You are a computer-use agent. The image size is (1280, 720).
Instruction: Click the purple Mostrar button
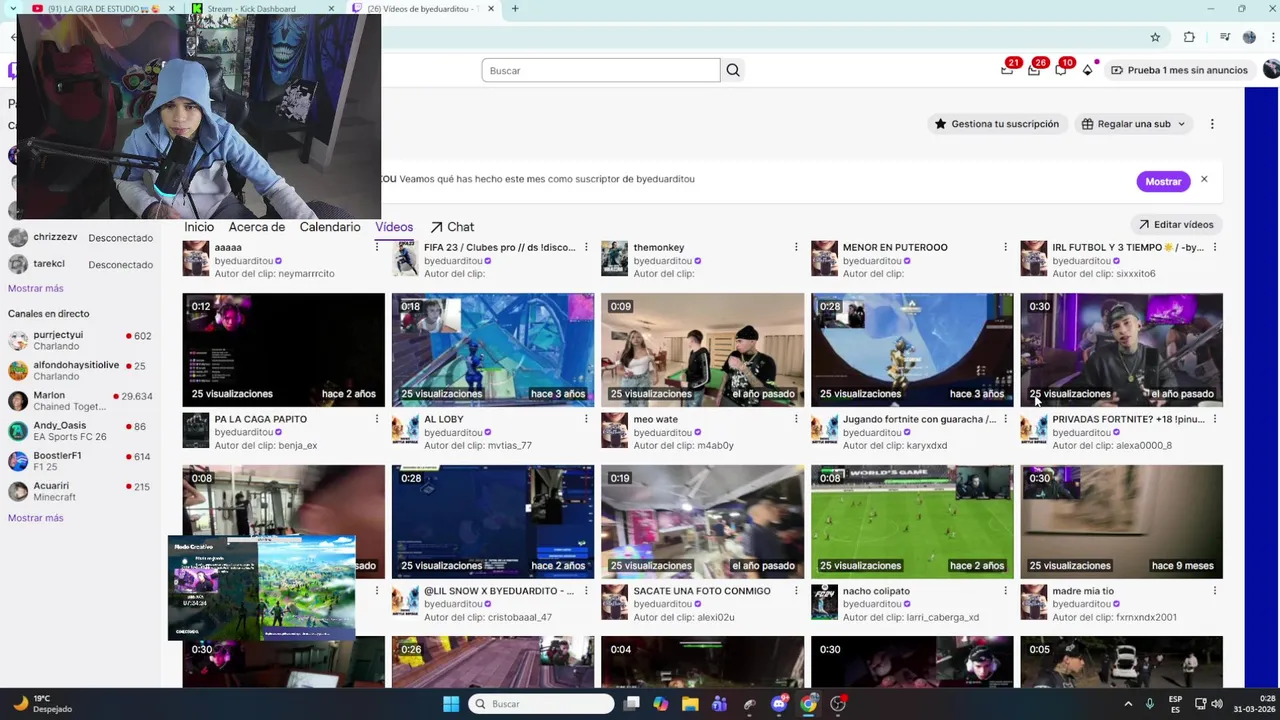[x=1163, y=181]
